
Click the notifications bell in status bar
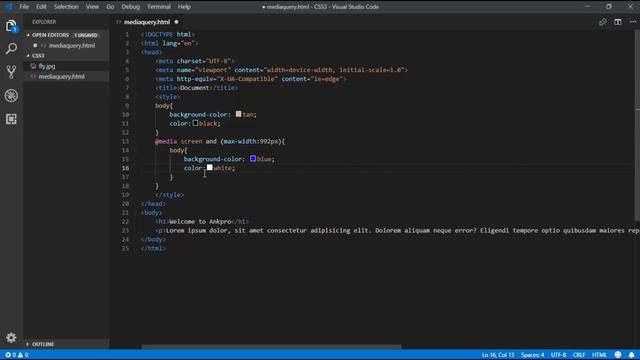pos(631,355)
